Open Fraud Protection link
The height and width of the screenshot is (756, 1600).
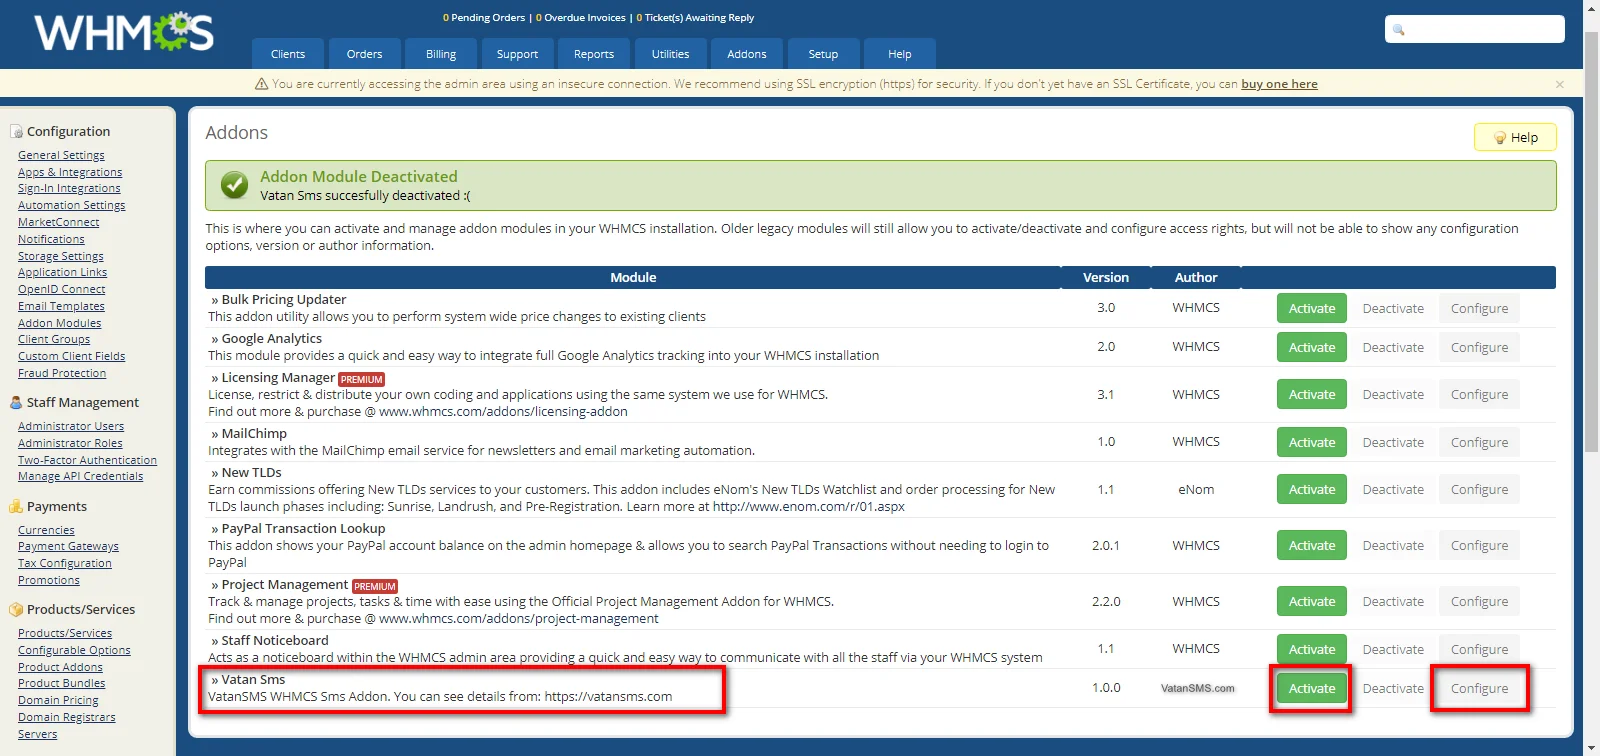pos(62,373)
